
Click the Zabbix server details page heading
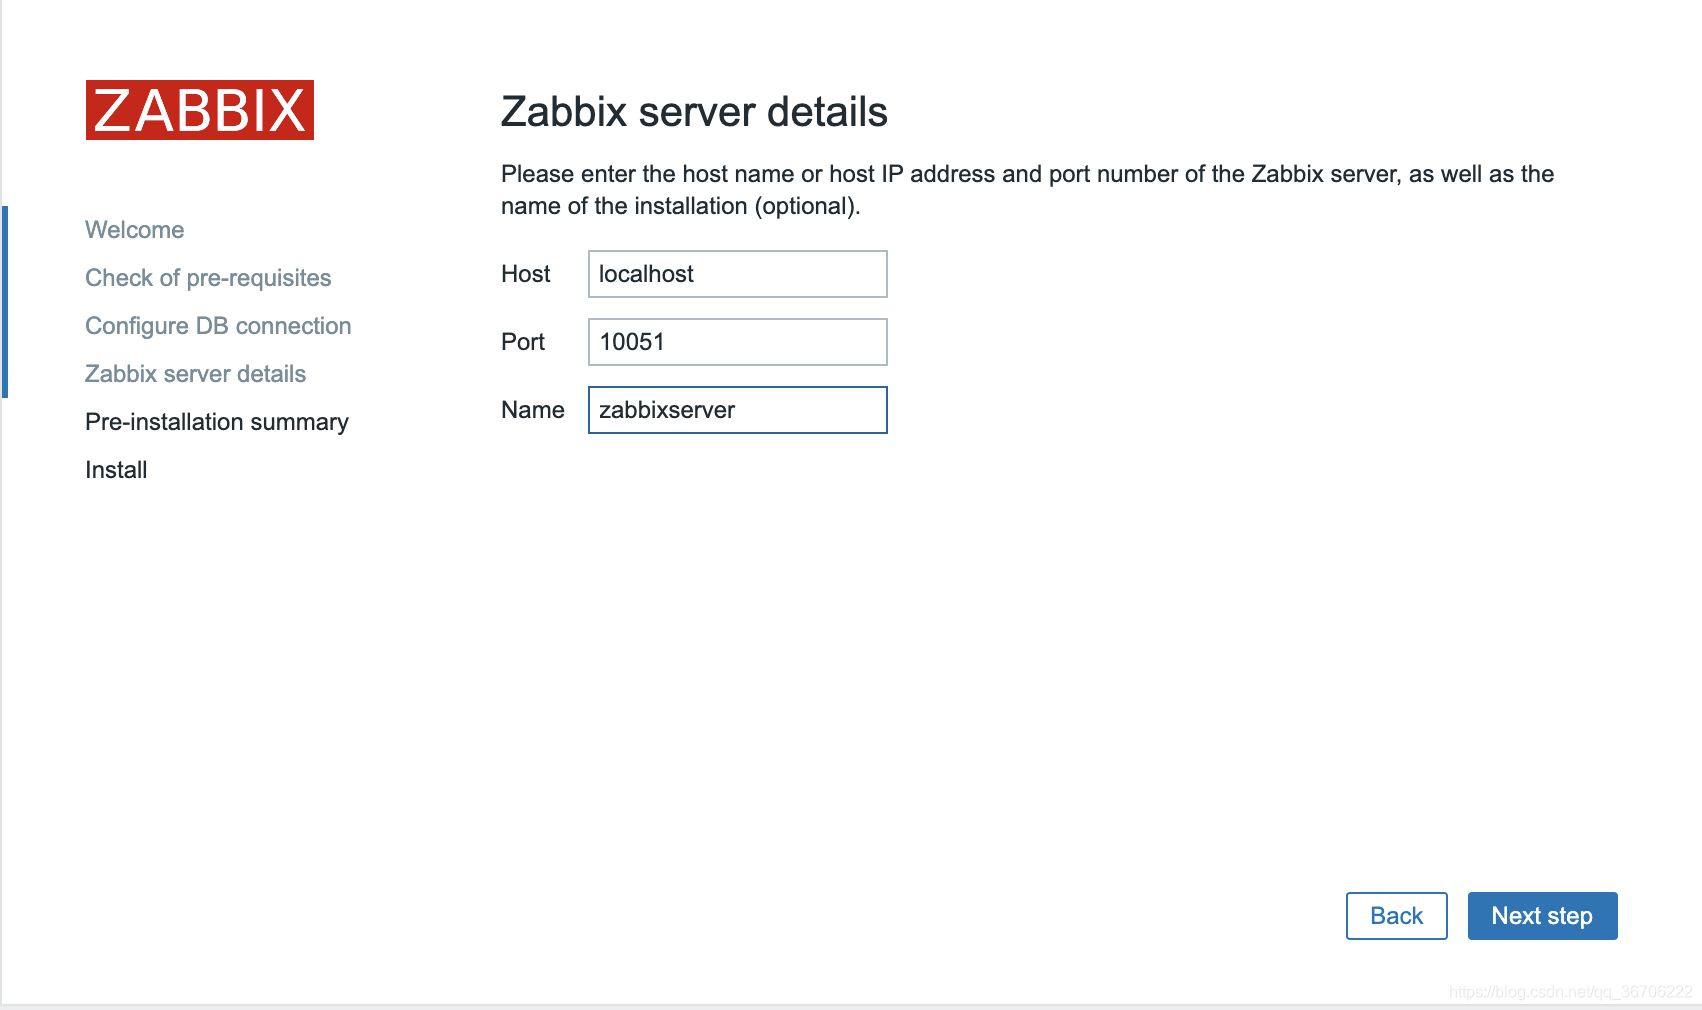(x=694, y=112)
